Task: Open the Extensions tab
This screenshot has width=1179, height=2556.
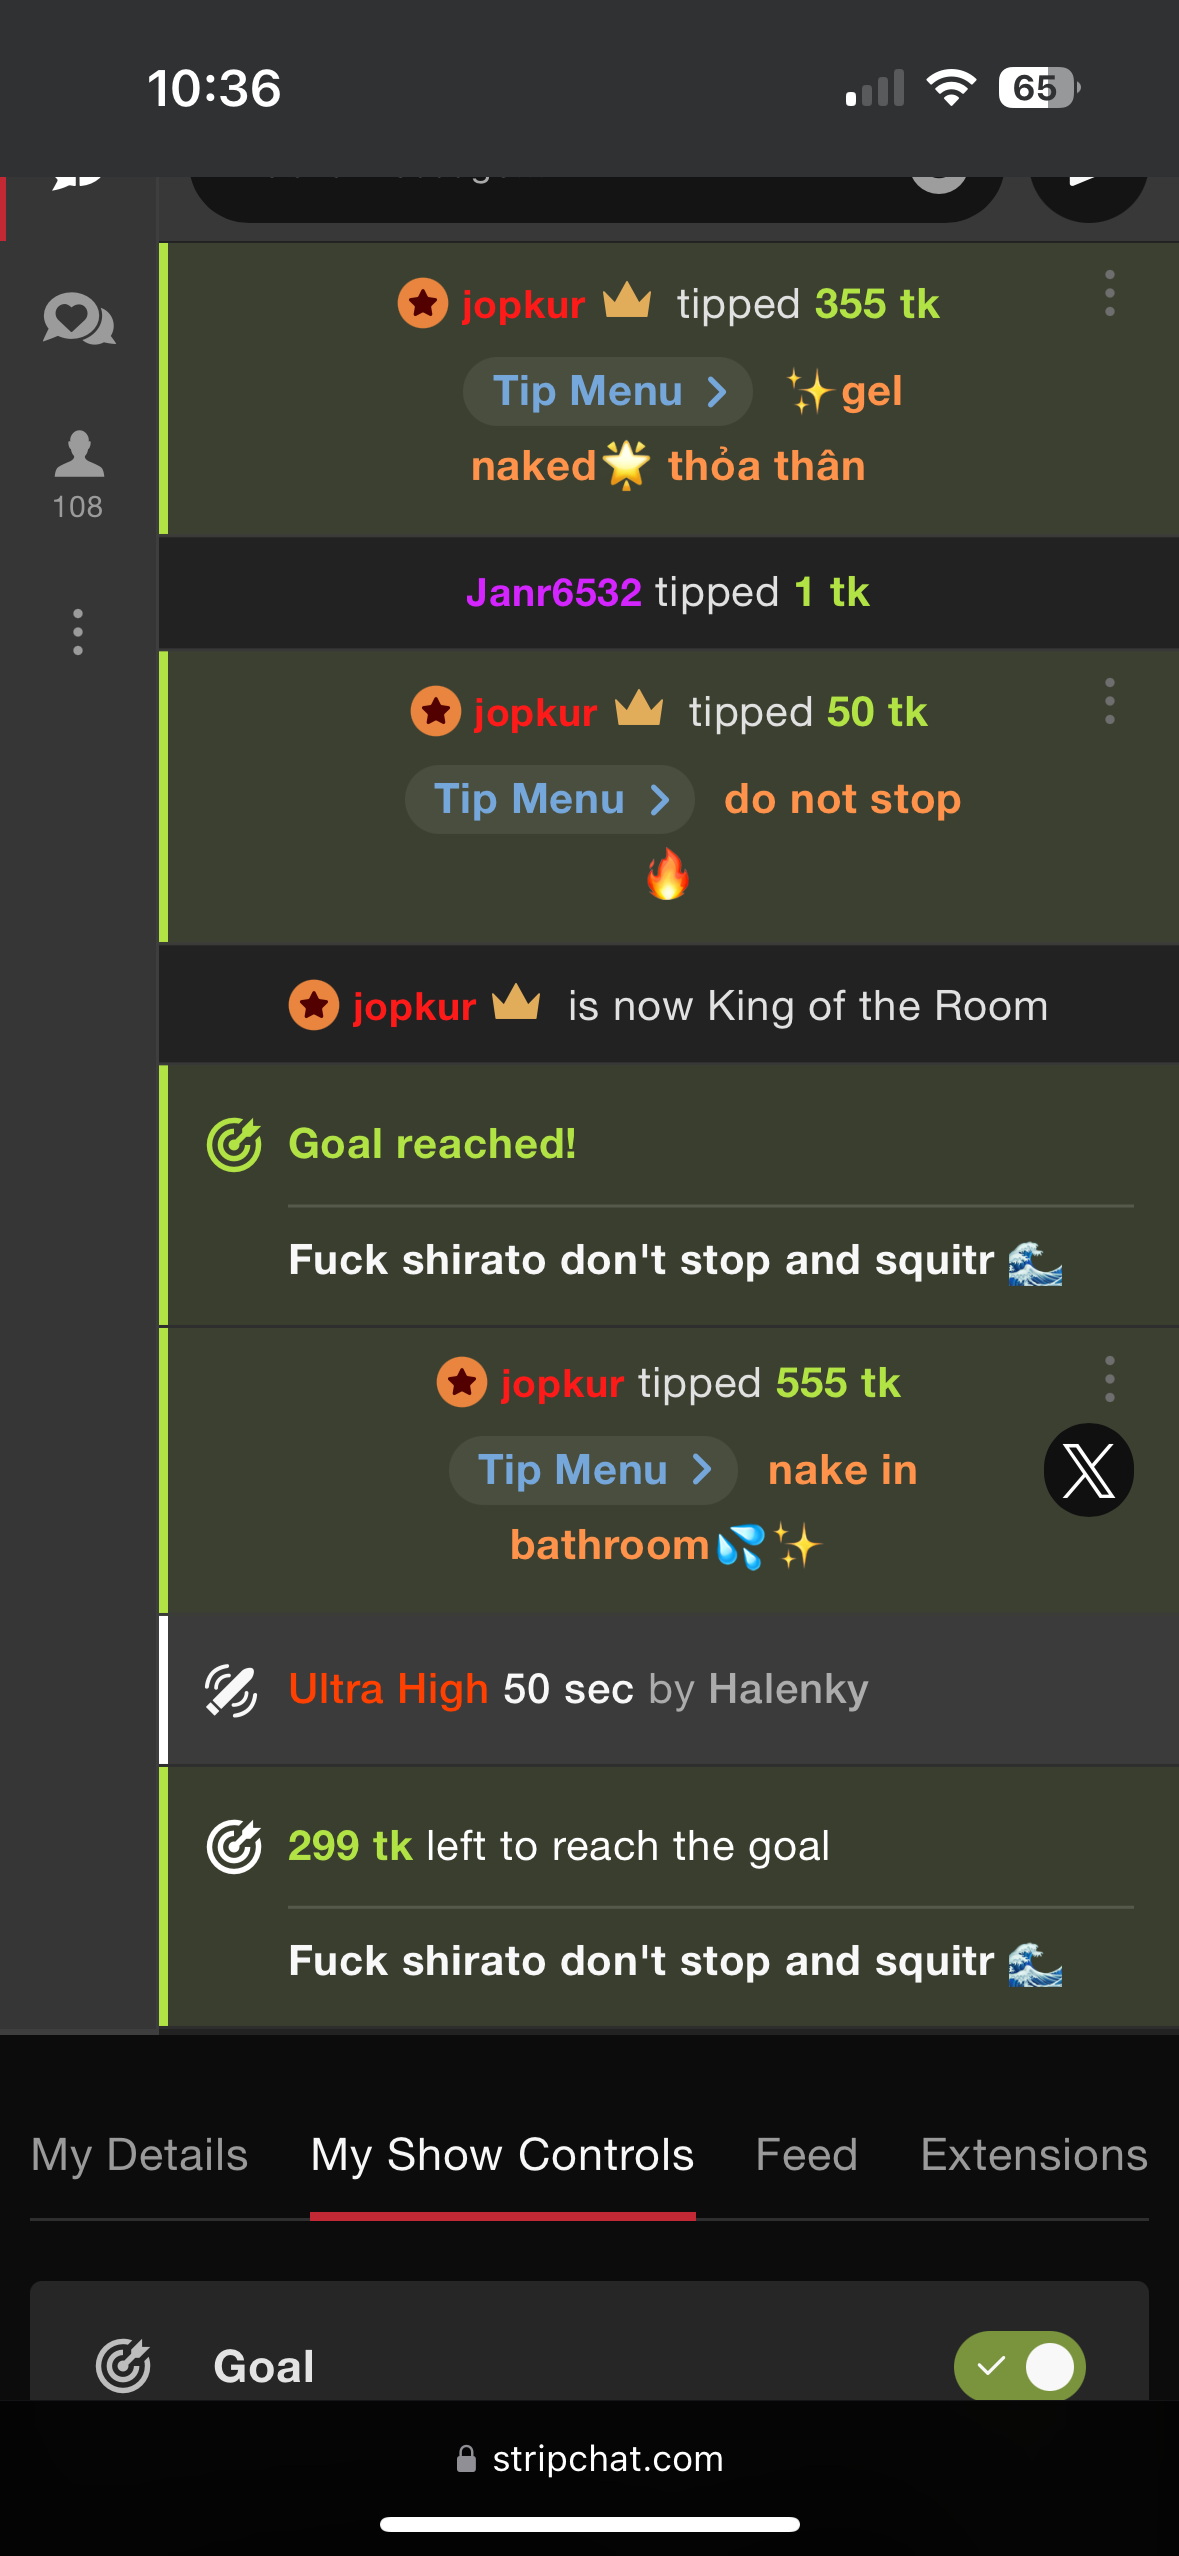Action: [1034, 2154]
